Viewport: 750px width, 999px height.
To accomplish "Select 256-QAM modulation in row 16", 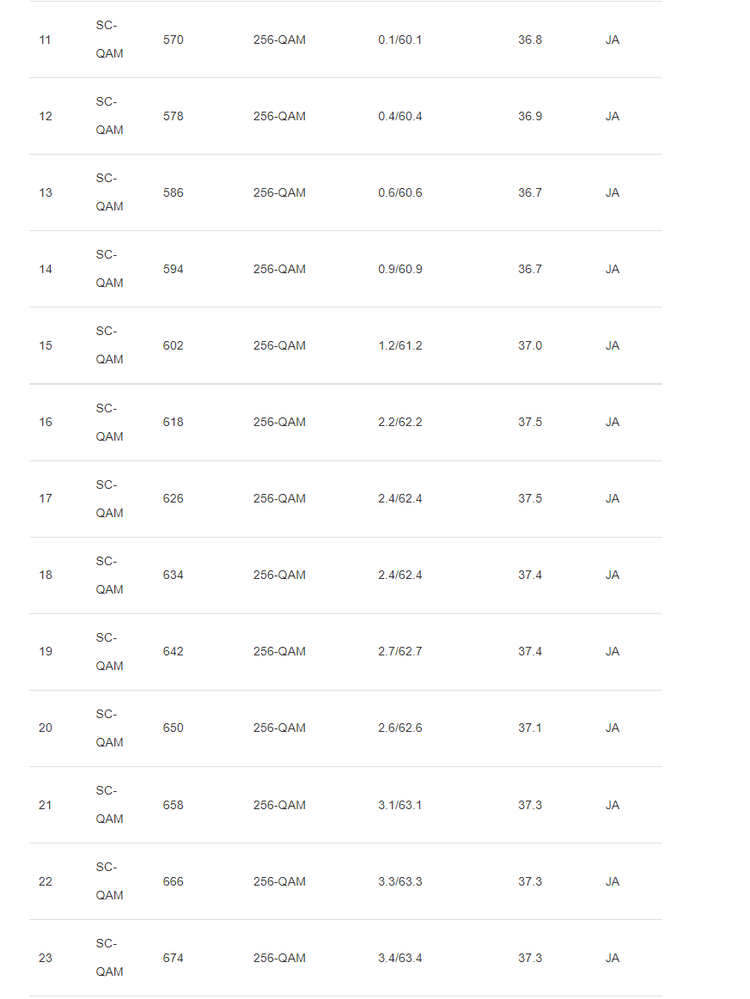I will click(x=279, y=422).
